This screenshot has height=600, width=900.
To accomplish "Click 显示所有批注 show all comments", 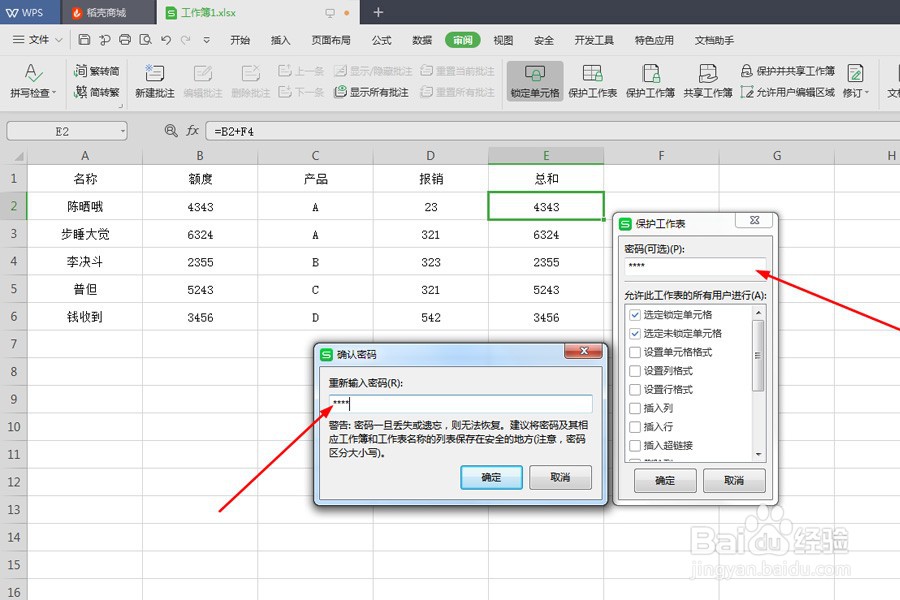I will coord(372,92).
